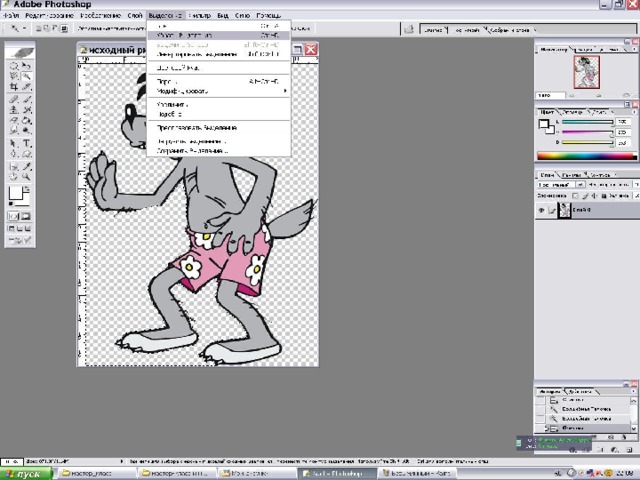Image resolution: width=640 pixels, height=480 pixels.
Task: Click the color spectrum ramp in Color panel
Action: 587,156
